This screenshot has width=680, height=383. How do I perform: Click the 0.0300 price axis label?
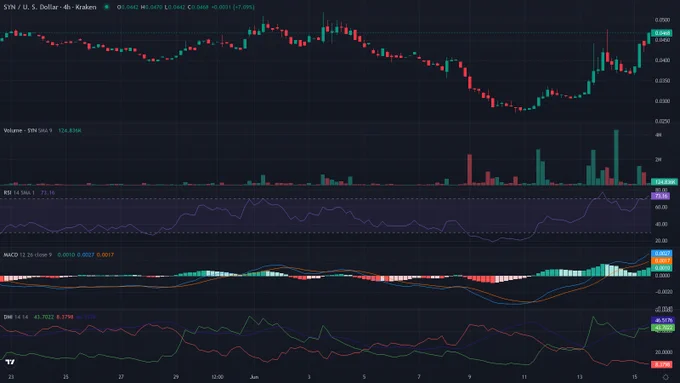coord(662,101)
